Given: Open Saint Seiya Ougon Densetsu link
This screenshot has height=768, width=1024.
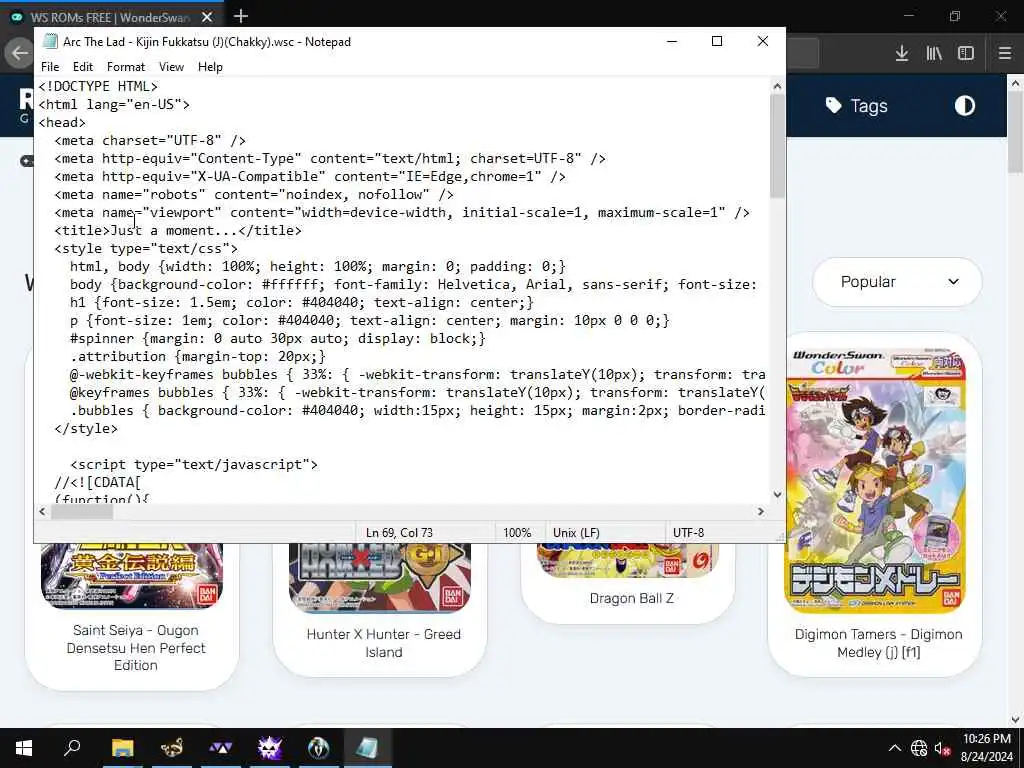Looking at the screenshot, I should coord(136,647).
